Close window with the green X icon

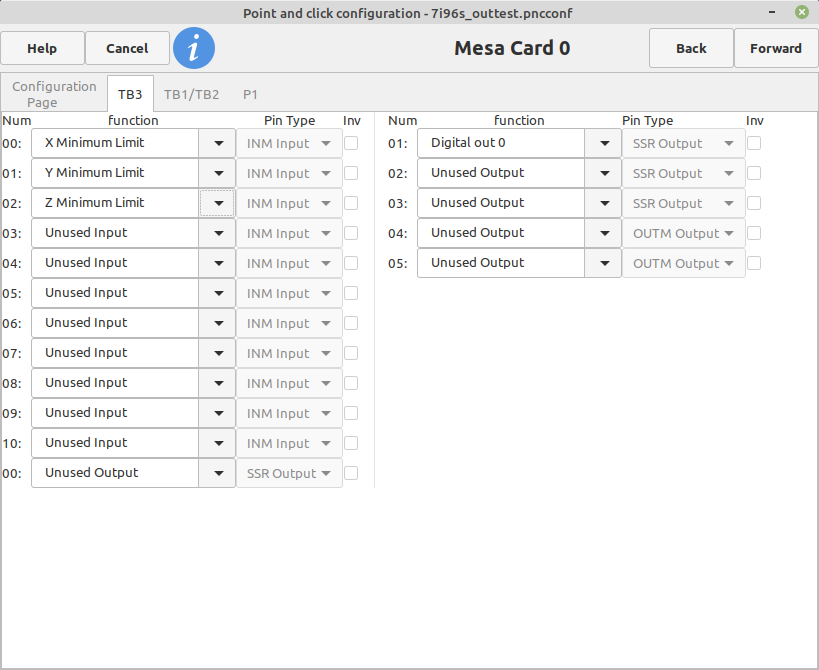click(802, 12)
